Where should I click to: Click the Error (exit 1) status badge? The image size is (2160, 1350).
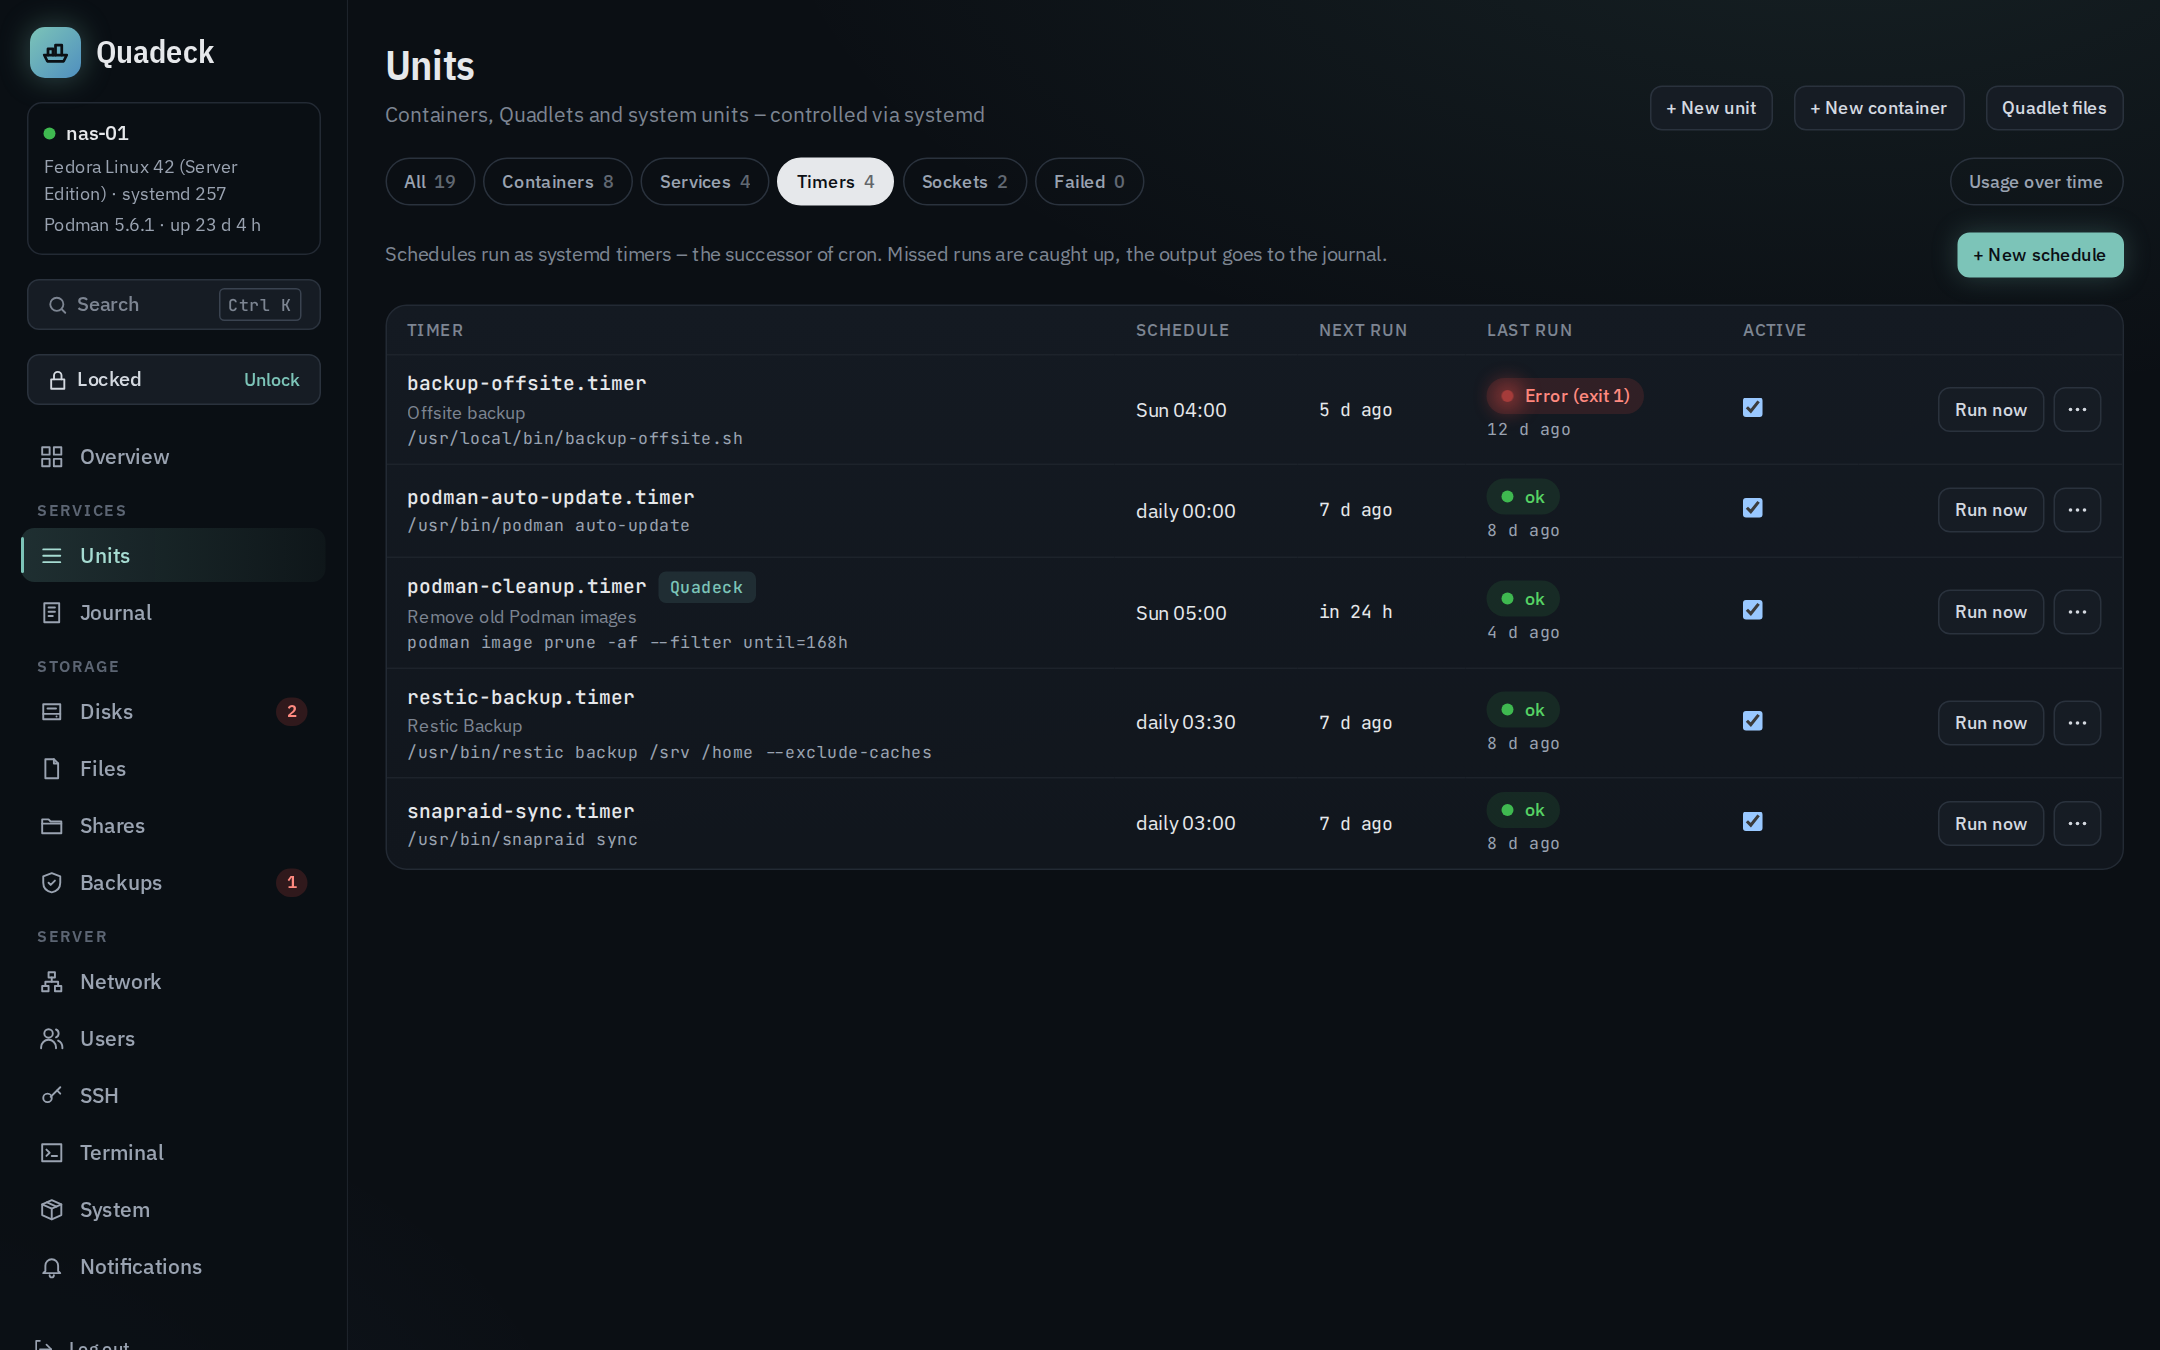tap(1565, 396)
